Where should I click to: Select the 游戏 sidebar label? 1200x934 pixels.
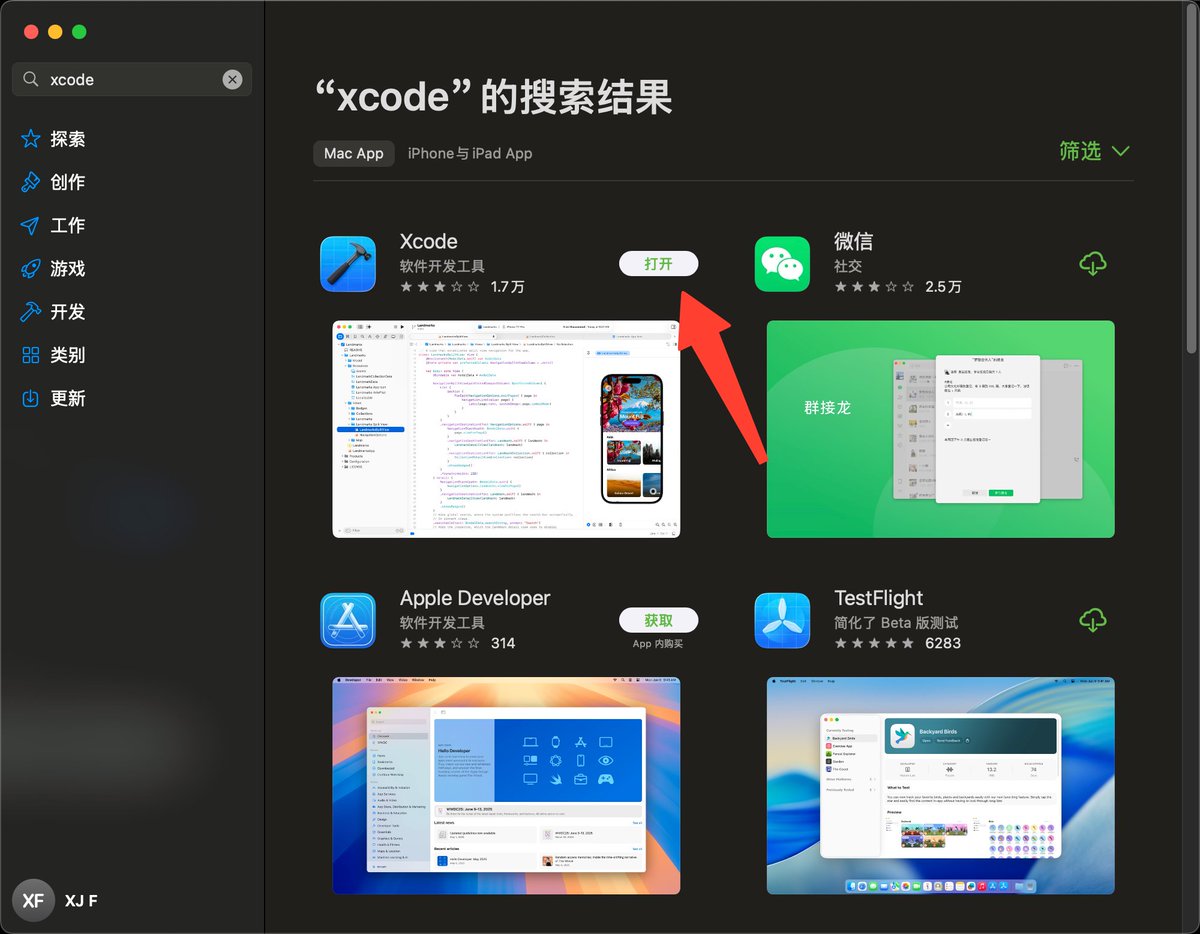point(68,268)
